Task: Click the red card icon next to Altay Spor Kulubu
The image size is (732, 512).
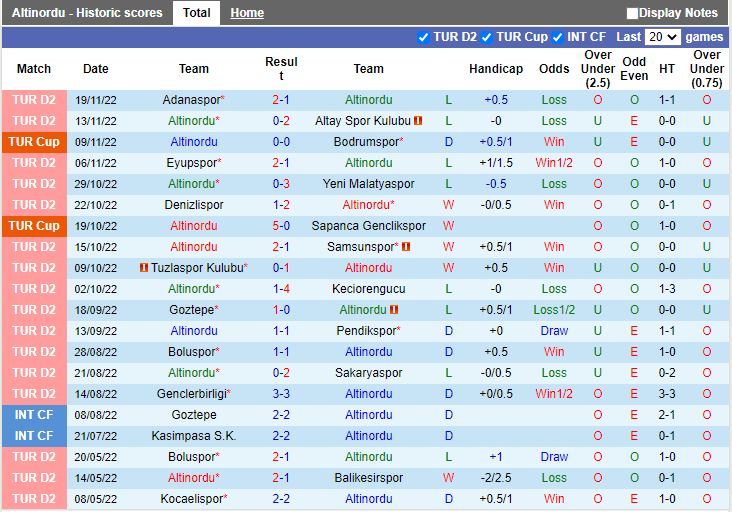Action: [418, 121]
